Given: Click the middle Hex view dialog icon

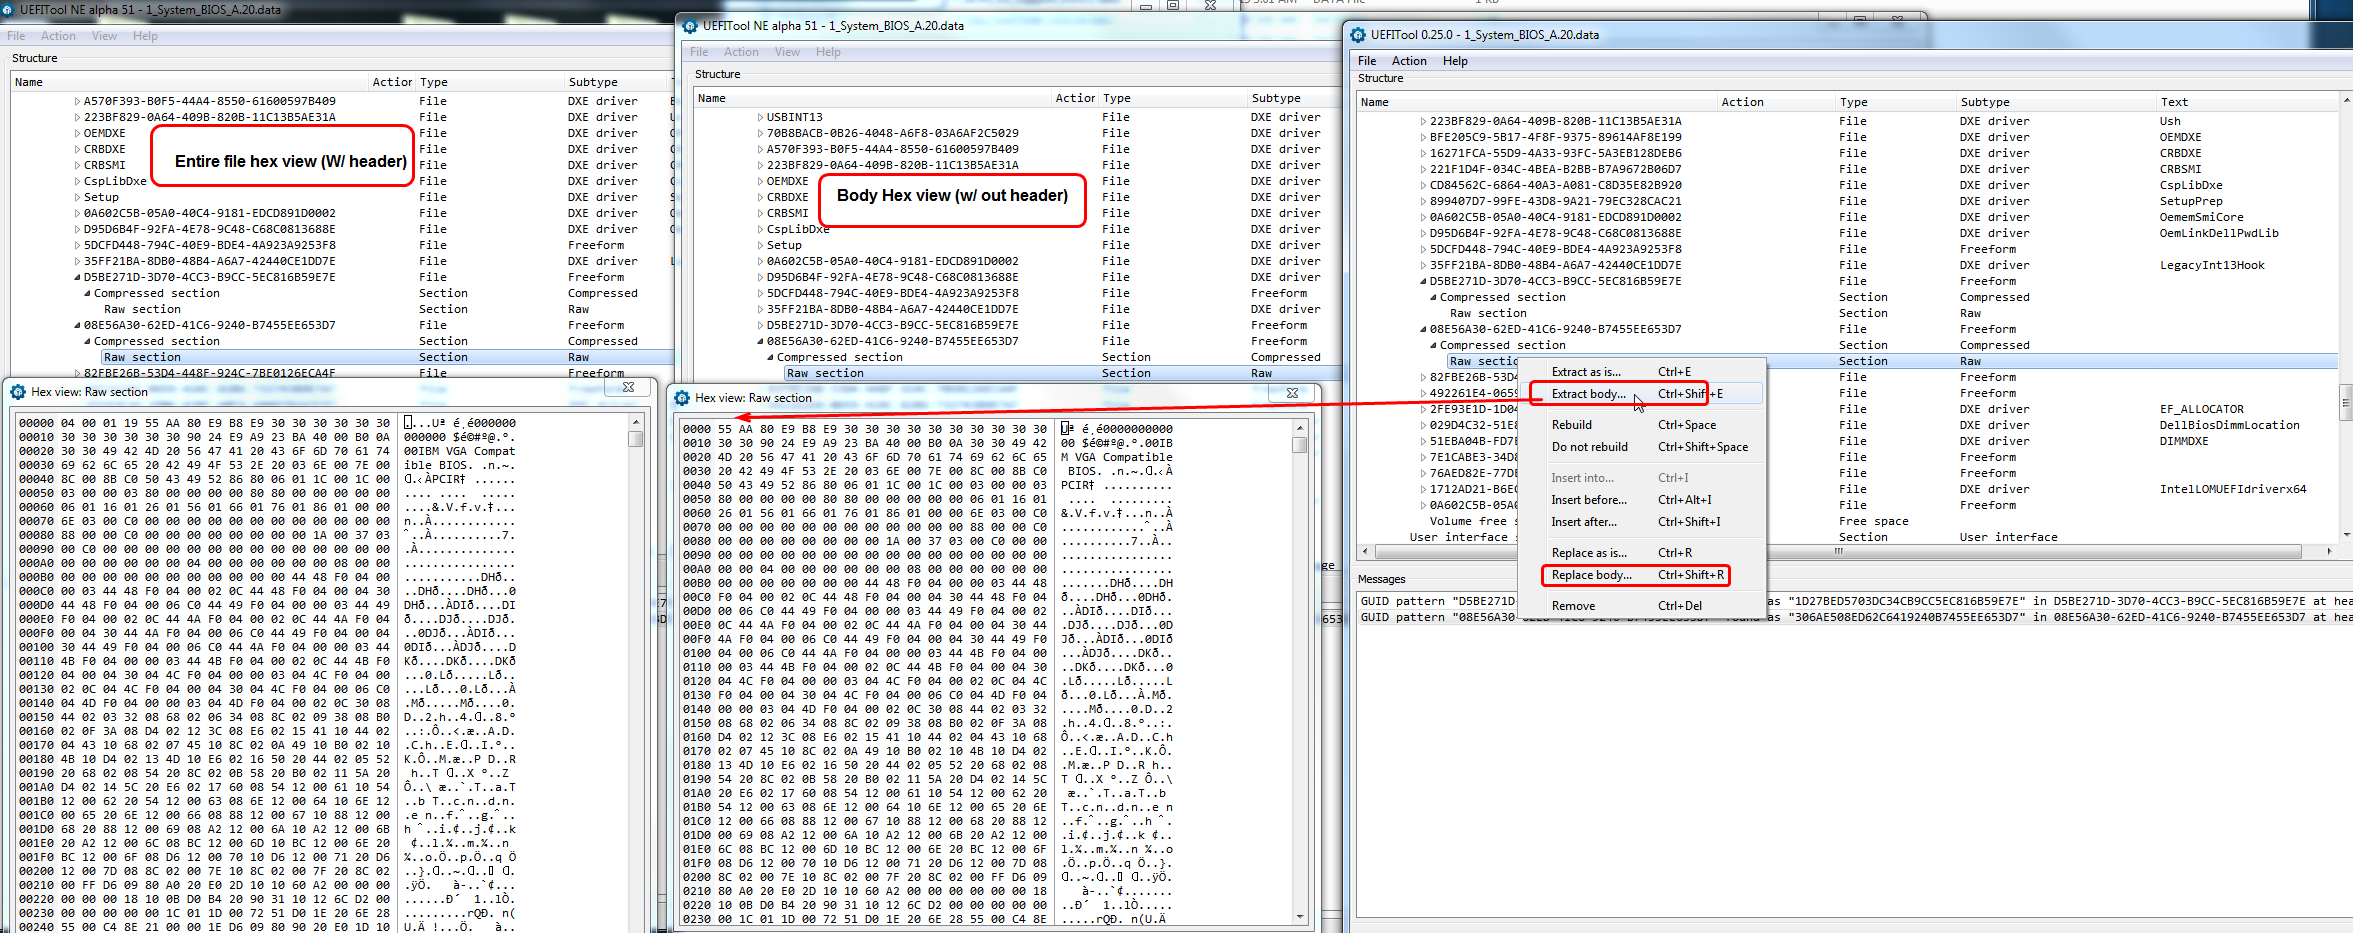Looking at the screenshot, I should (682, 398).
